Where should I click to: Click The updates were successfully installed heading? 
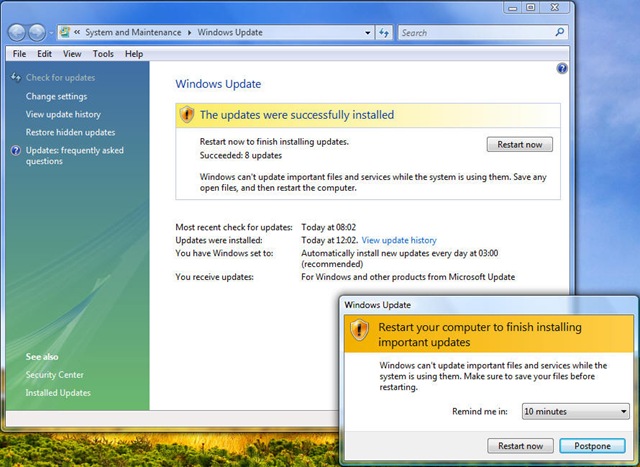297,115
